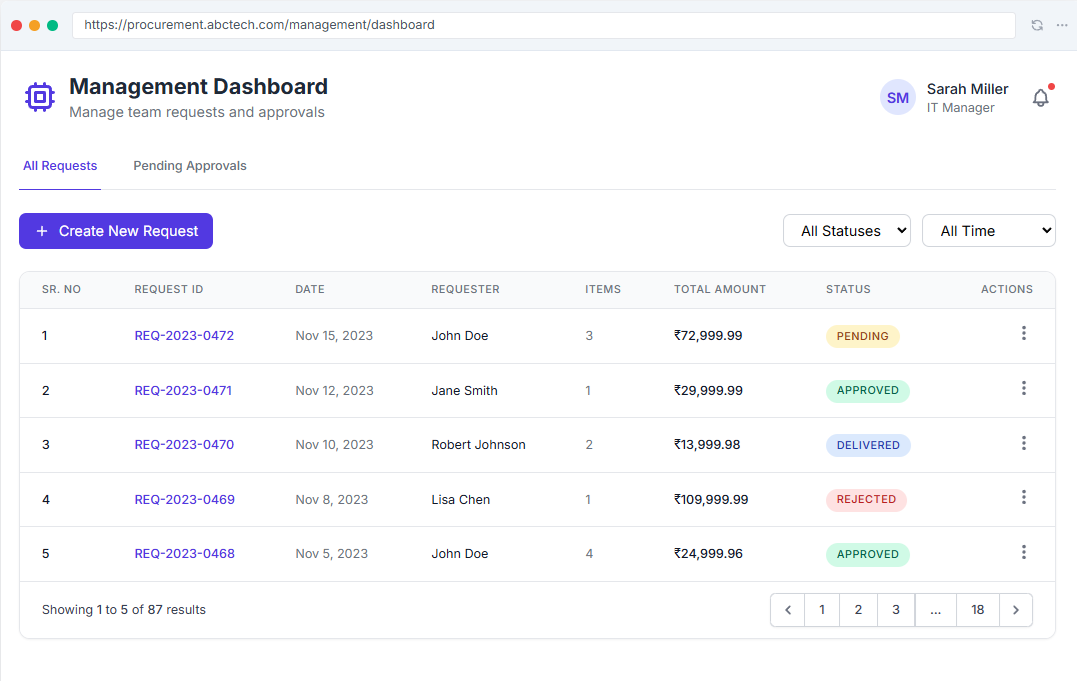Viewport: 1077px width, 681px height.
Task: Open browser more options ellipsis
Action: [1062, 25]
